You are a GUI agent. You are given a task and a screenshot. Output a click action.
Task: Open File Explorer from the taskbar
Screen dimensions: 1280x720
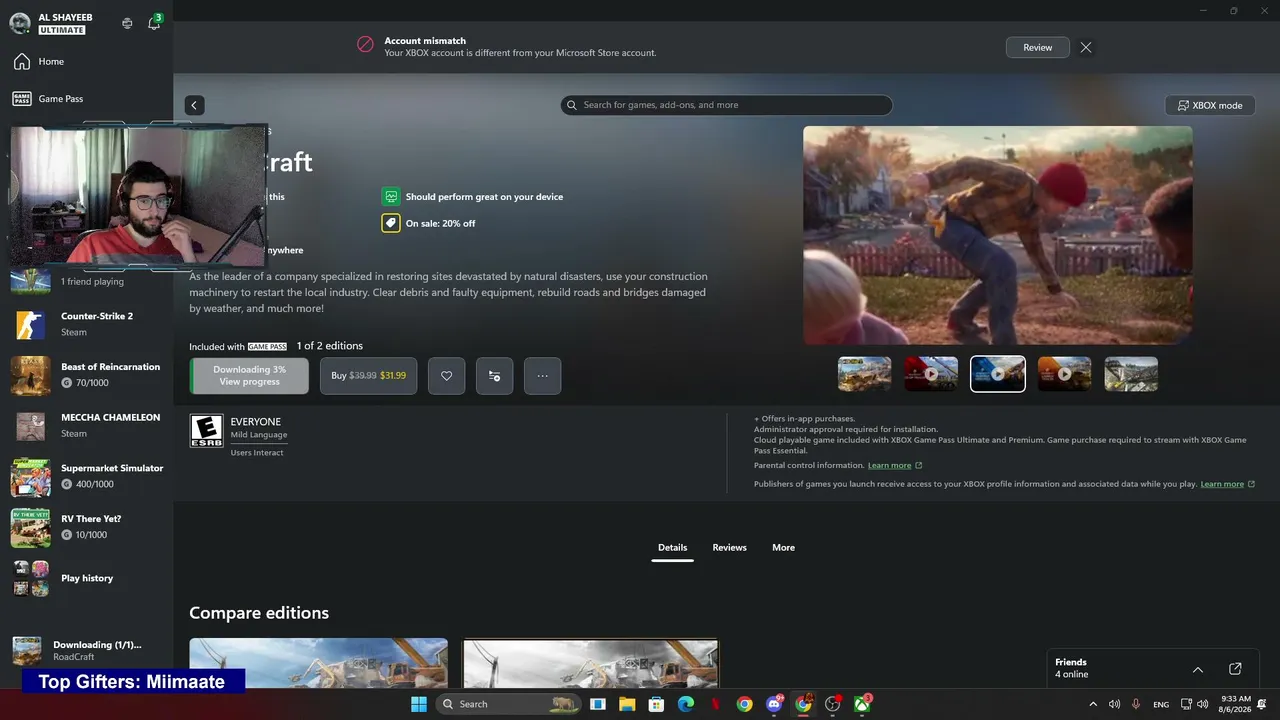tap(627, 704)
